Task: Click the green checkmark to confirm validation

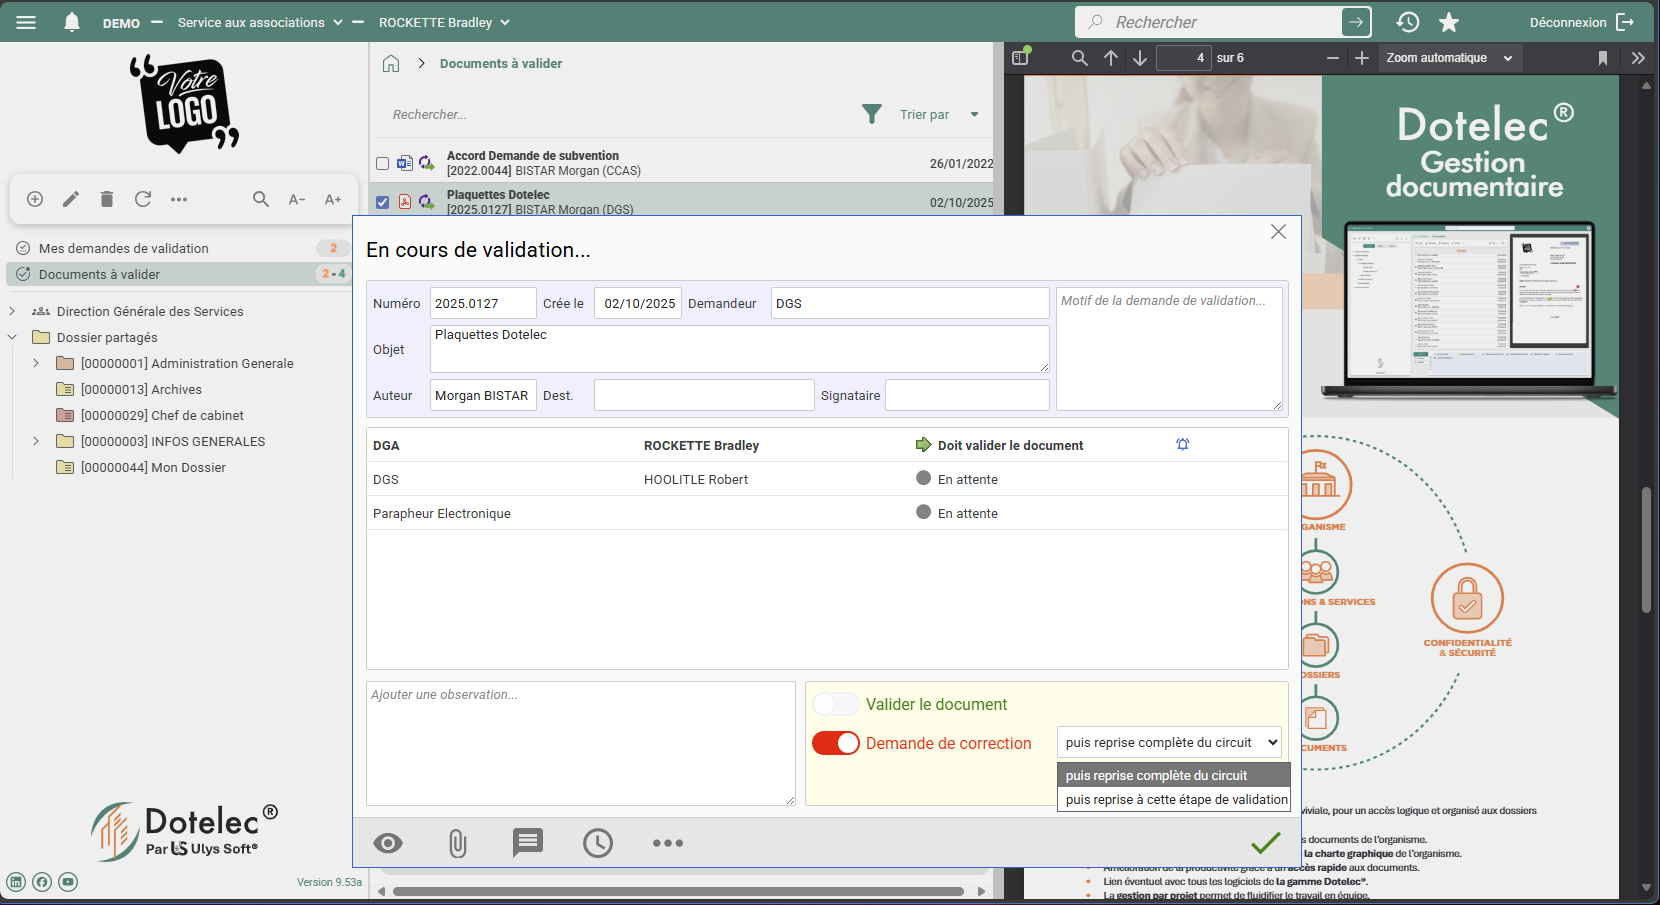Action: coord(1265,843)
